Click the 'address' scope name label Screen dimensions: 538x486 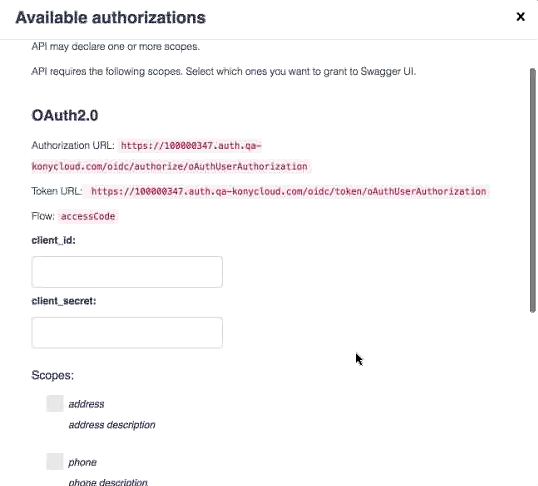pos(86,404)
